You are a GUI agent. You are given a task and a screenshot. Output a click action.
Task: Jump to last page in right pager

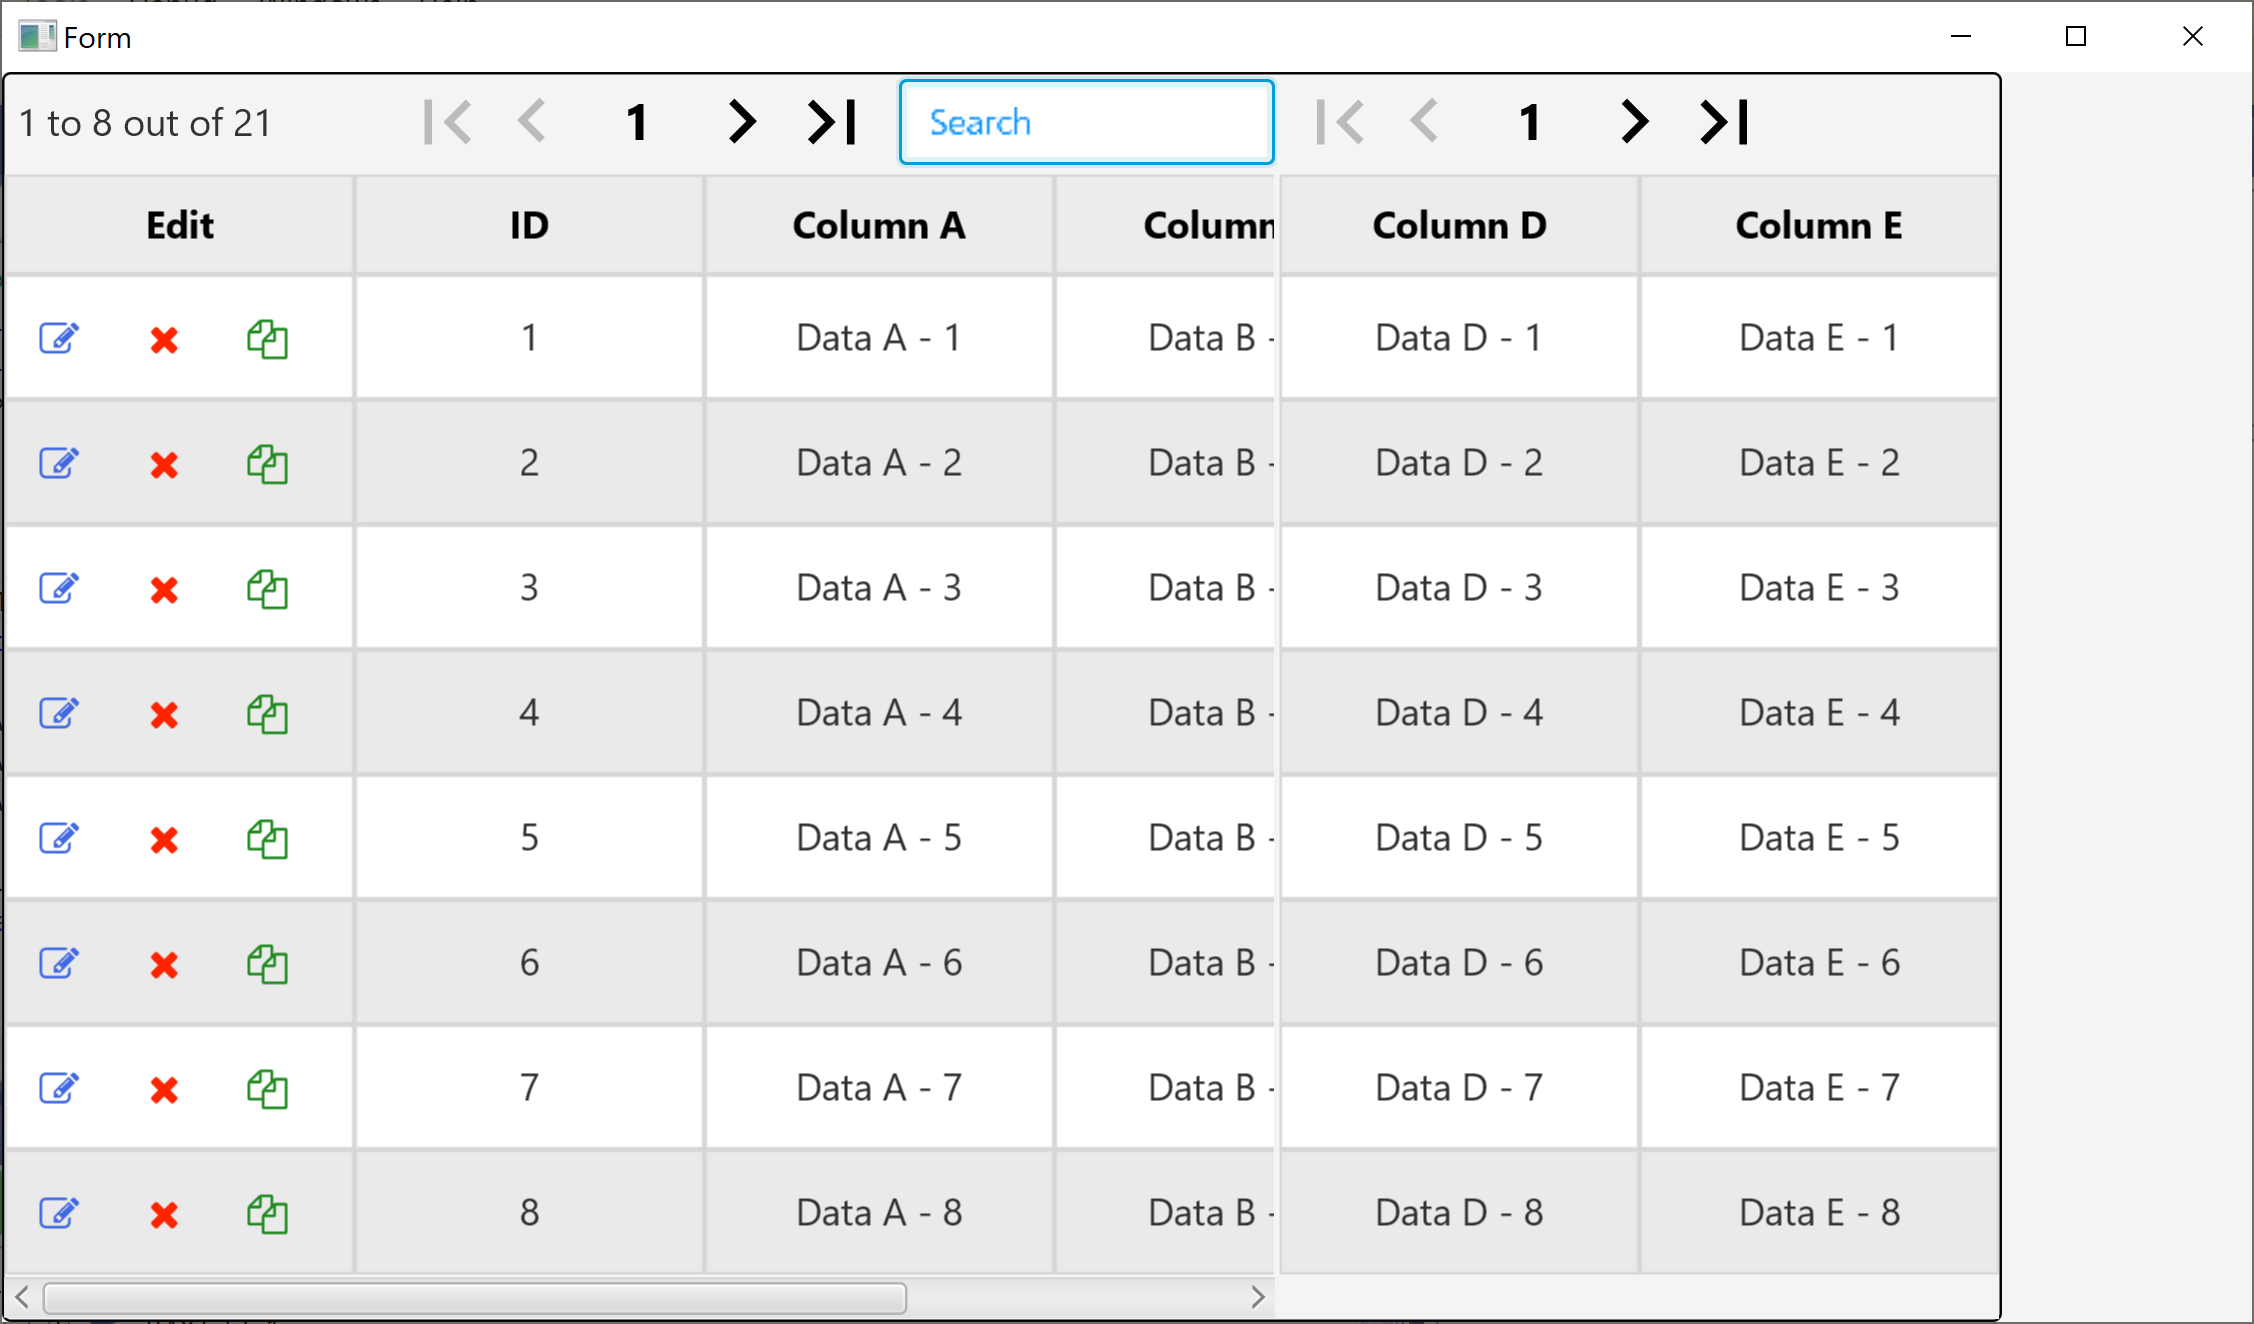pyautogui.click(x=1724, y=122)
